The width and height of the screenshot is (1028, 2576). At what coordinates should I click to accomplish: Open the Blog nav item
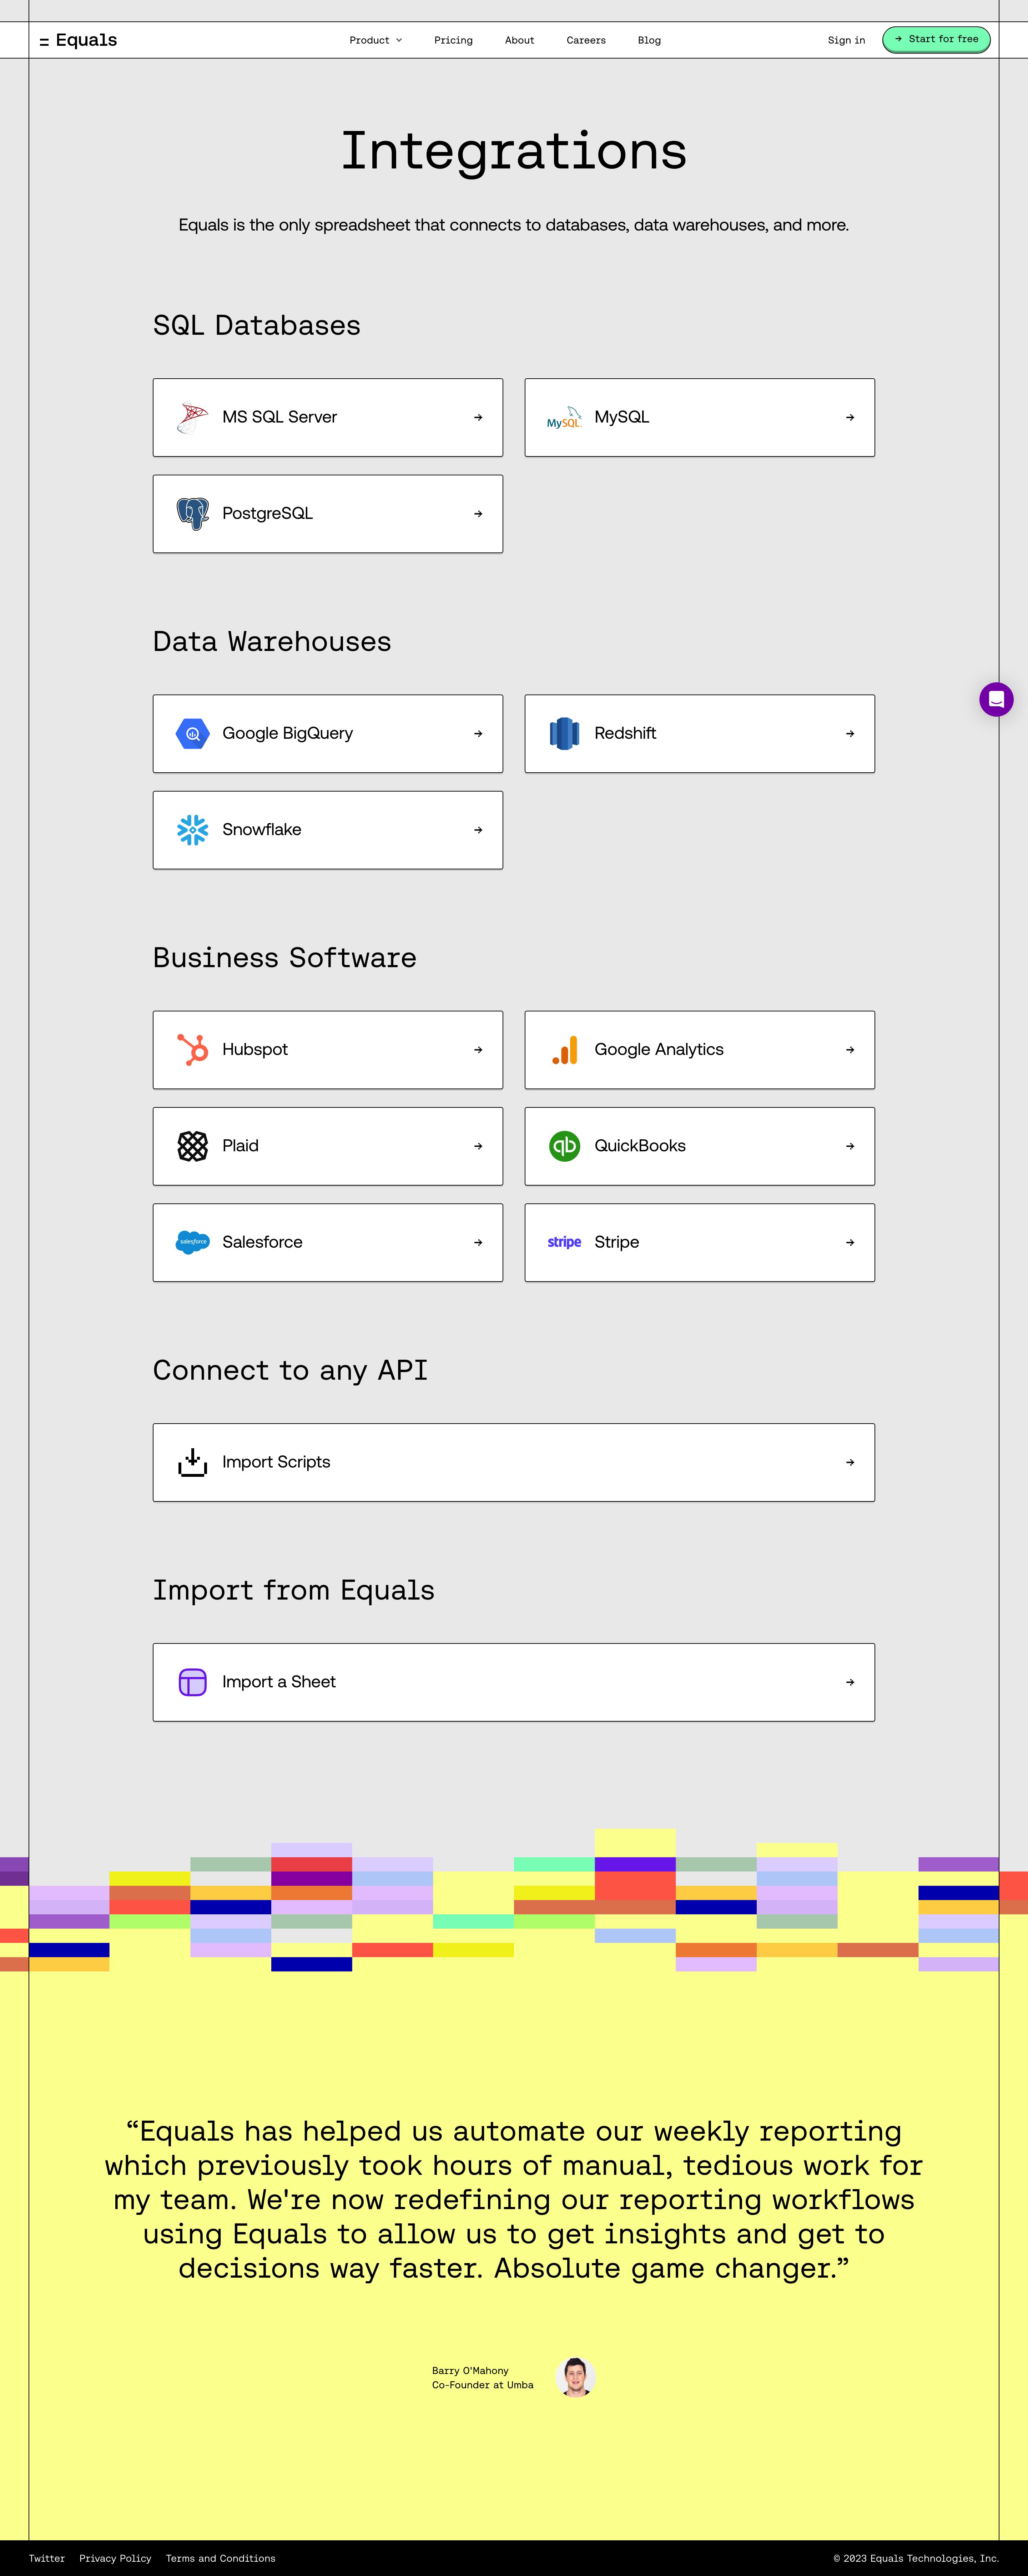649,40
